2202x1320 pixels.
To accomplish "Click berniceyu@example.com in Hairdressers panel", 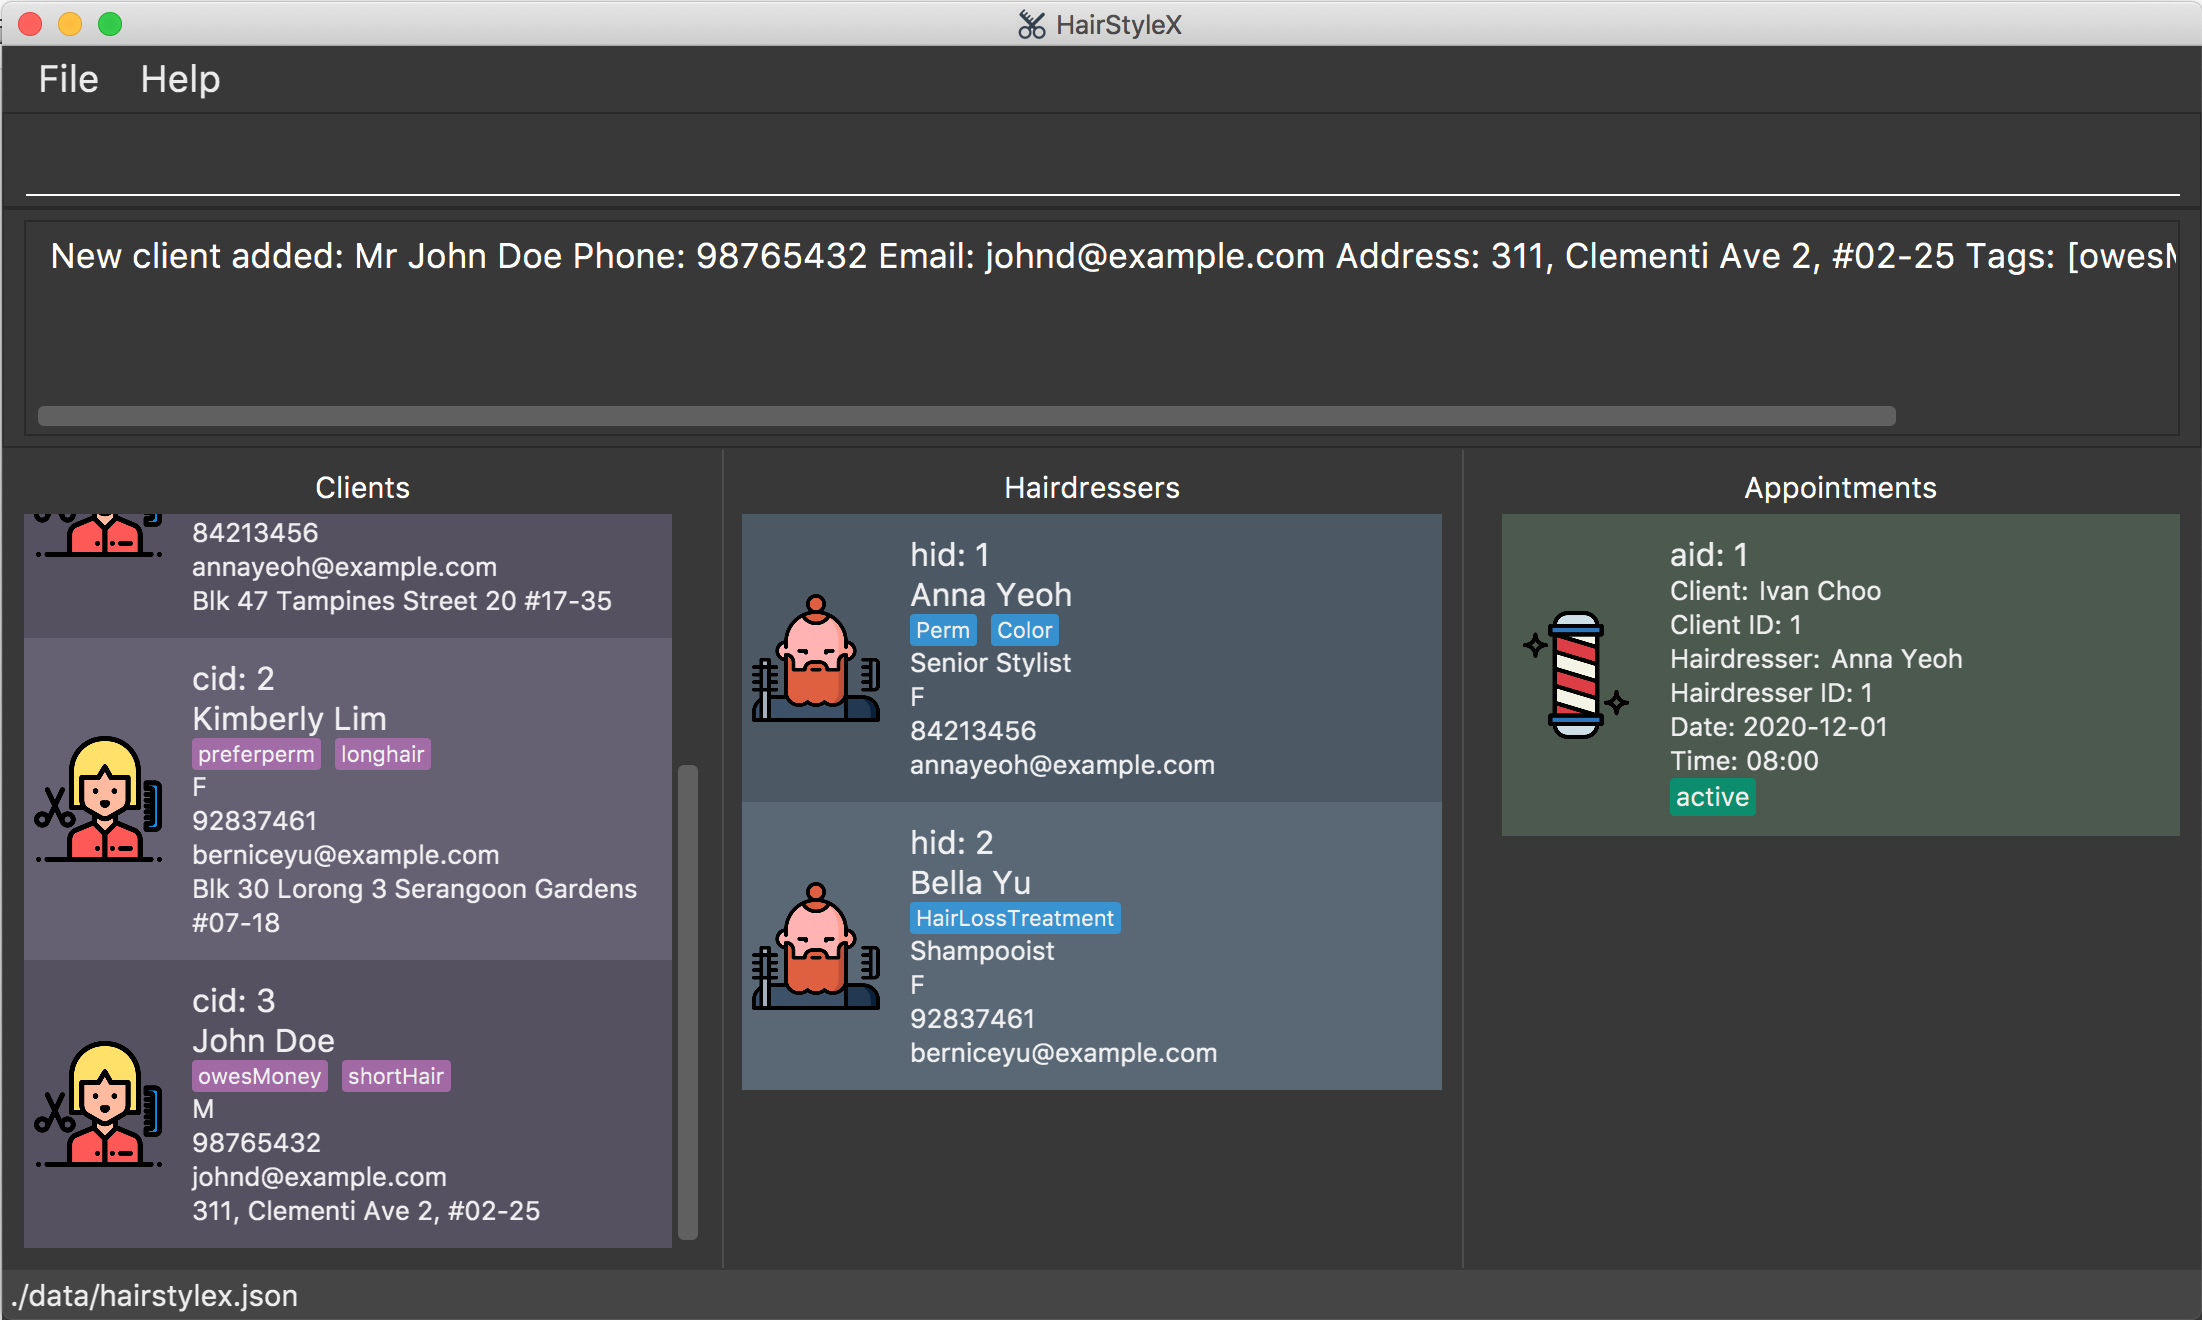I will pyautogui.click(x=1063, y=1053).
